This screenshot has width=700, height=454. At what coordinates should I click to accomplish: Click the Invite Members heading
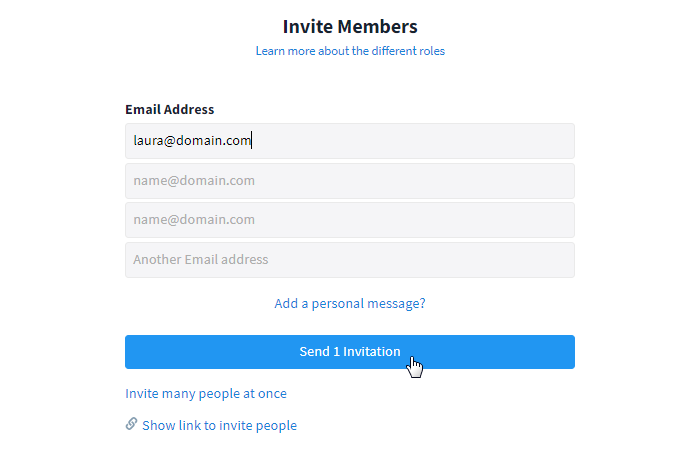(350, 27)
